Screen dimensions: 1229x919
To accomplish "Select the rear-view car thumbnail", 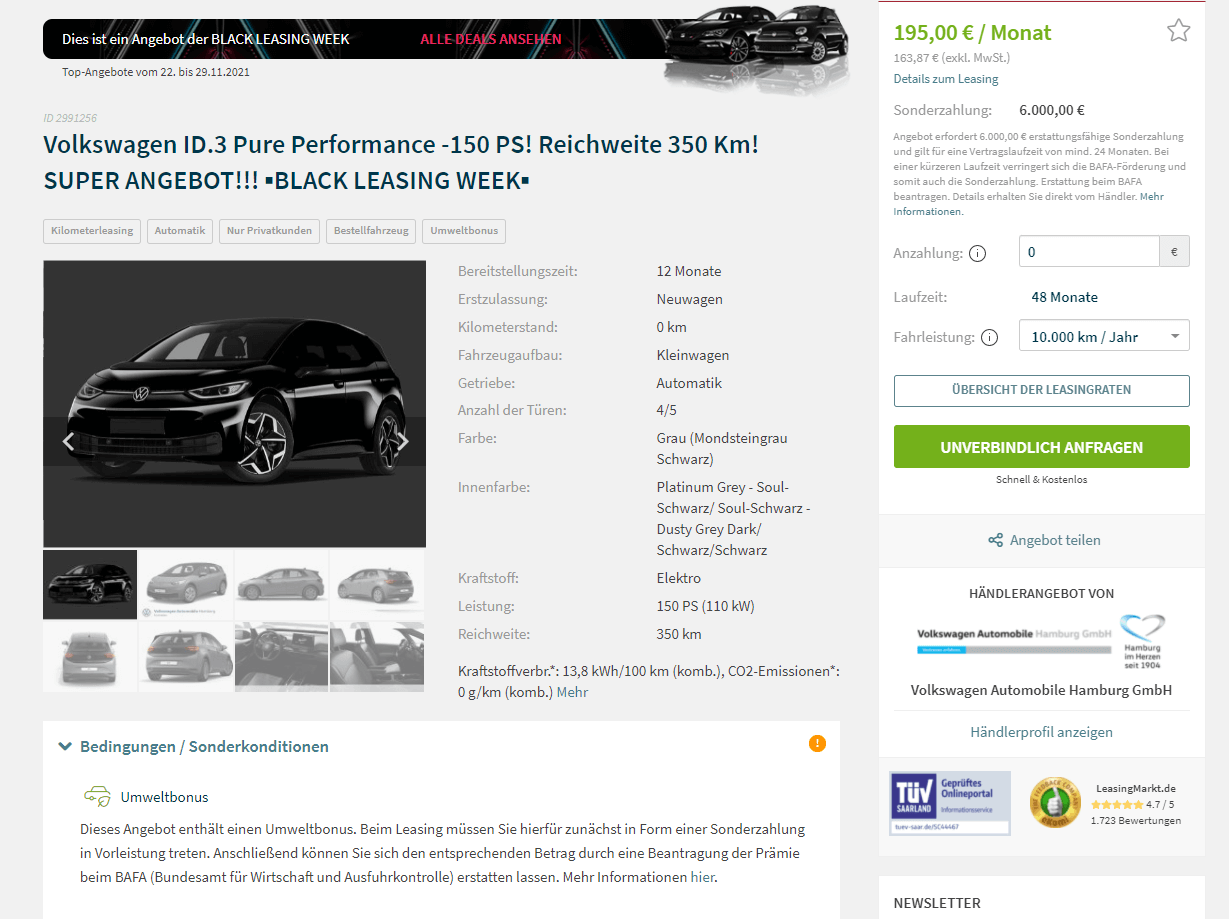I will coord(90,656).
